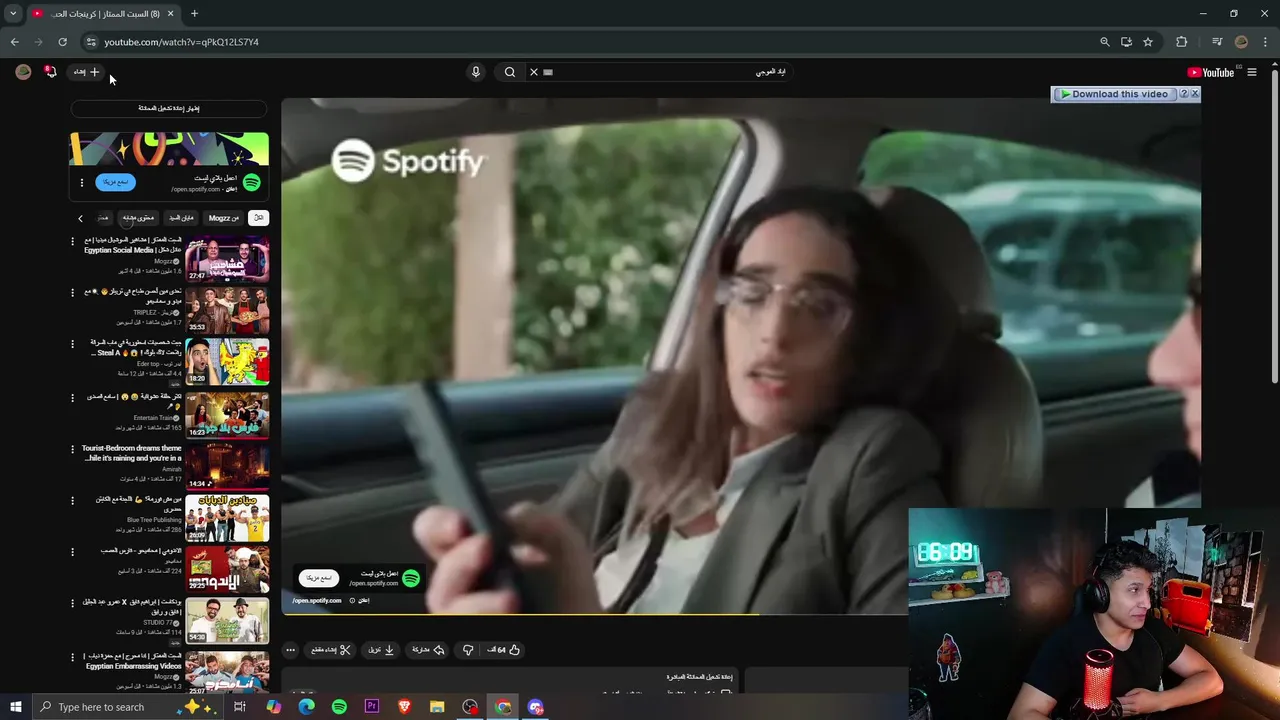Click the Download this video extension button
The height and width of the screenshot is (720, 1280).
pos(1114,94)
